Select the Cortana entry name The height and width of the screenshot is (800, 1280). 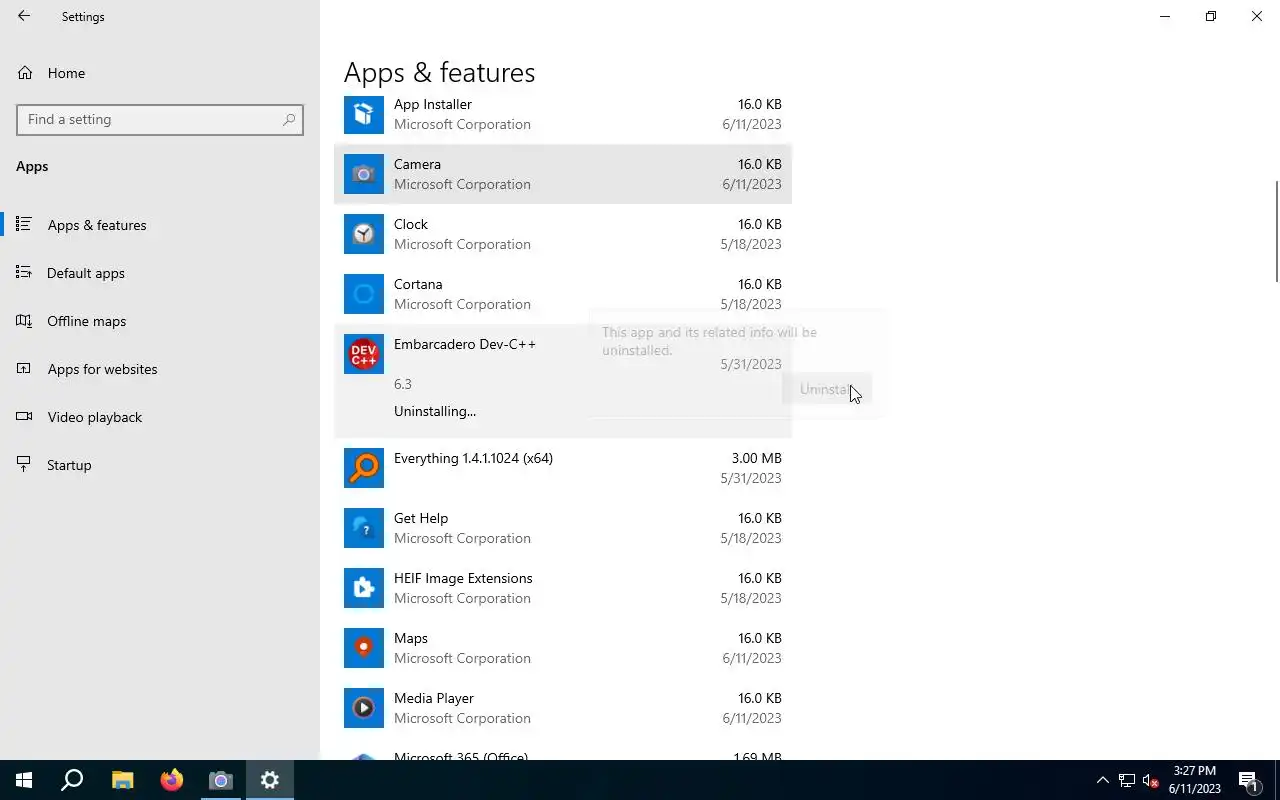click(x=418, y=284)
